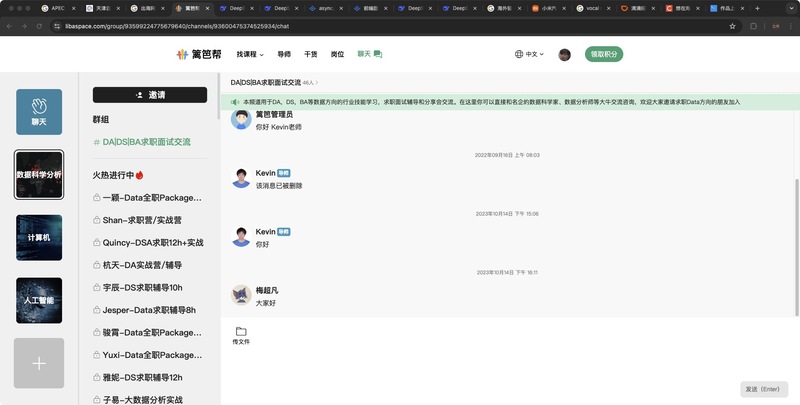Image resolution: width=800 pixels, height=405 pixels.
Task: Bookmark page with the star icon
Action: 733,26
